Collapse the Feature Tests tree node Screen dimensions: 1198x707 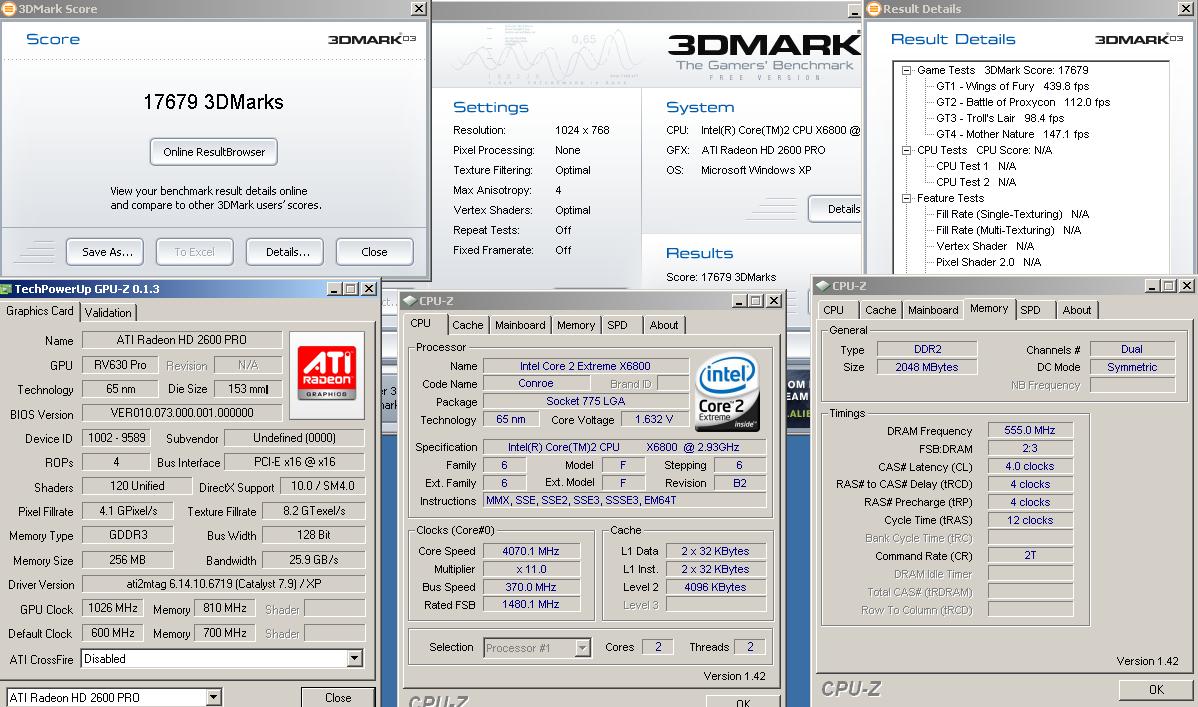(x=906, y=199)
